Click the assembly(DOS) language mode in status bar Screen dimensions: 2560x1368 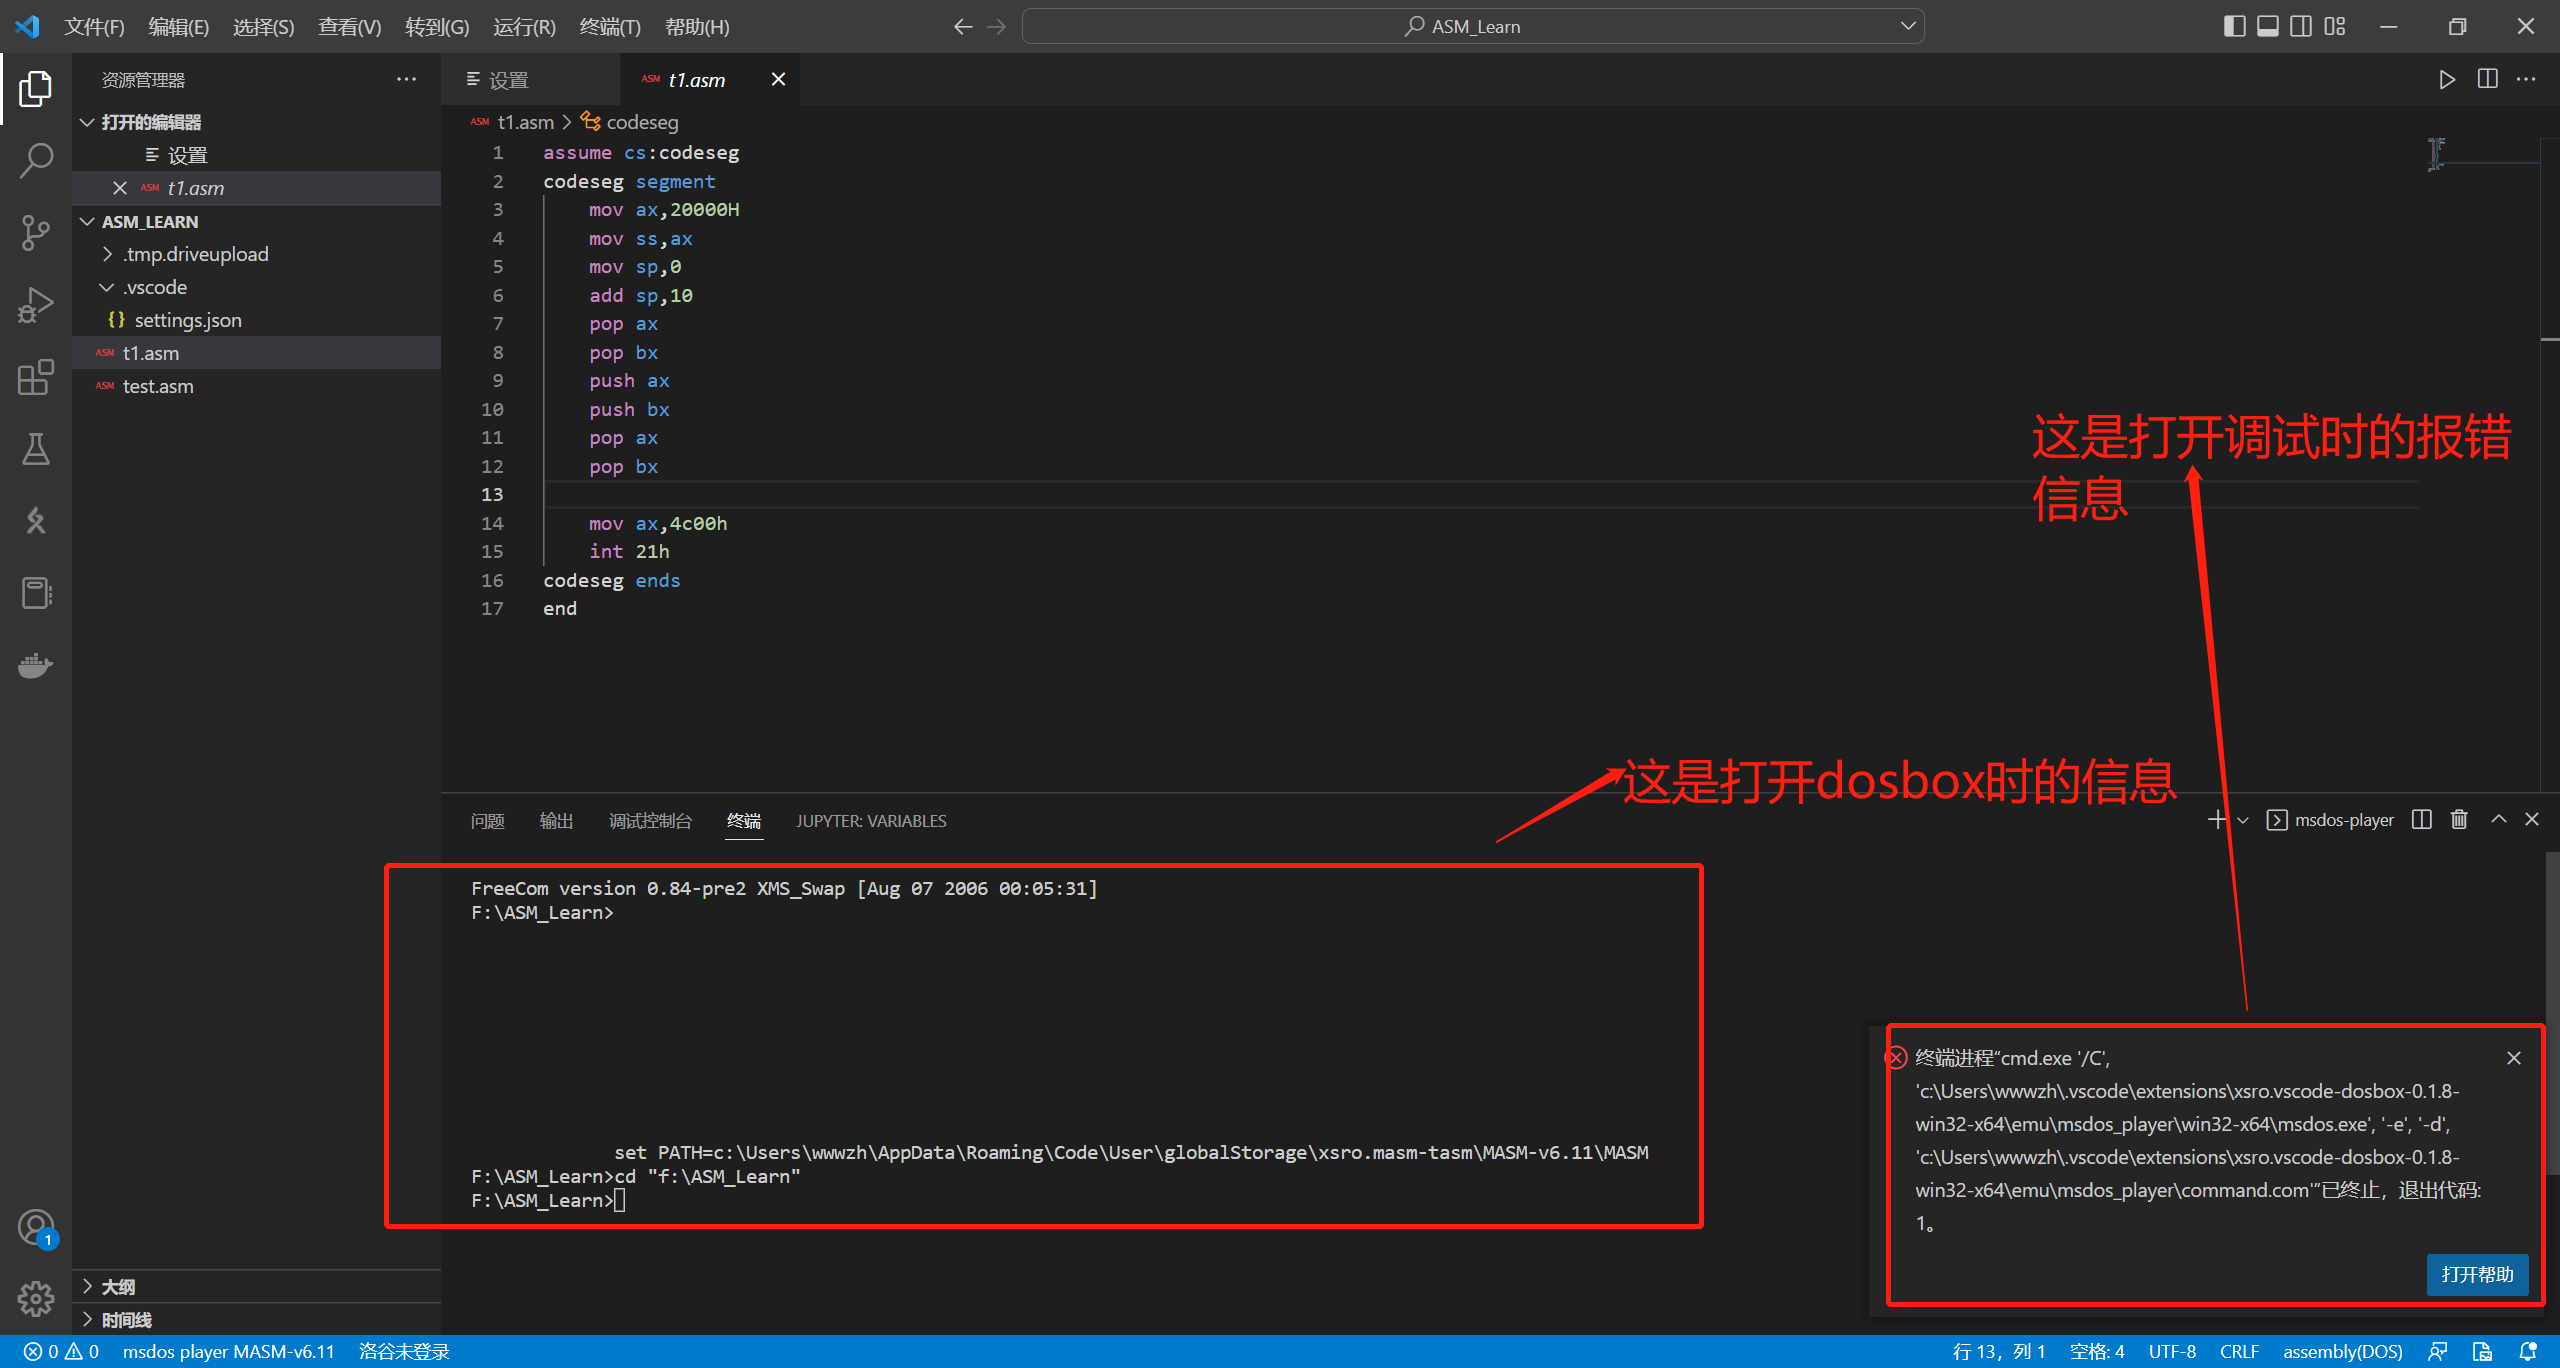coord(2342,1351)
